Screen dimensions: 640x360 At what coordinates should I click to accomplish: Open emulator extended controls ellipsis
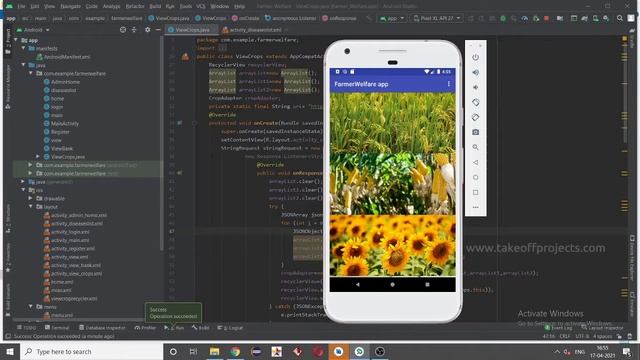click(x=476, y=207)
